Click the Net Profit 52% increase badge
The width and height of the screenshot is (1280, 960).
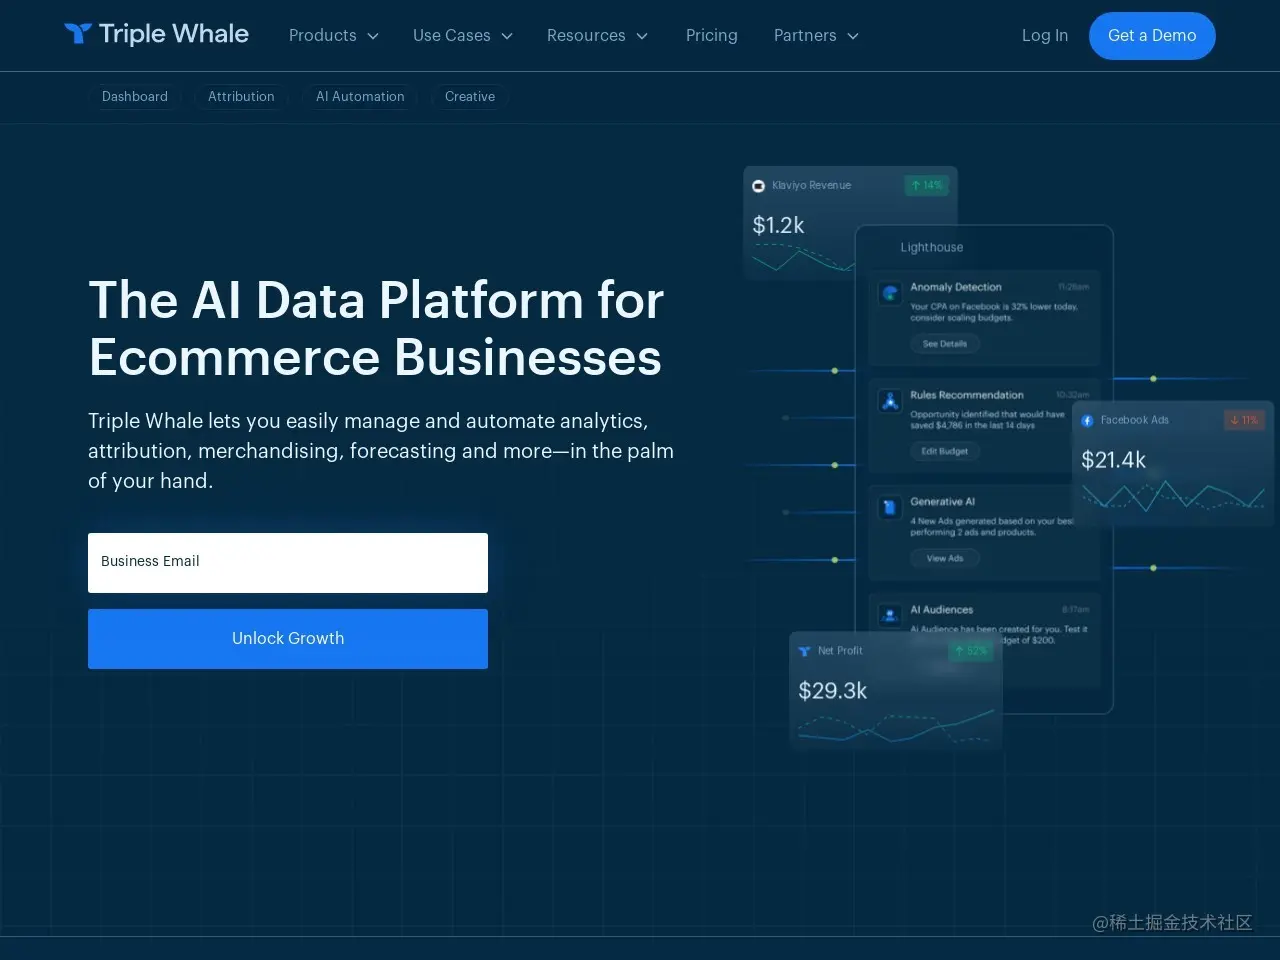(971, 651)
